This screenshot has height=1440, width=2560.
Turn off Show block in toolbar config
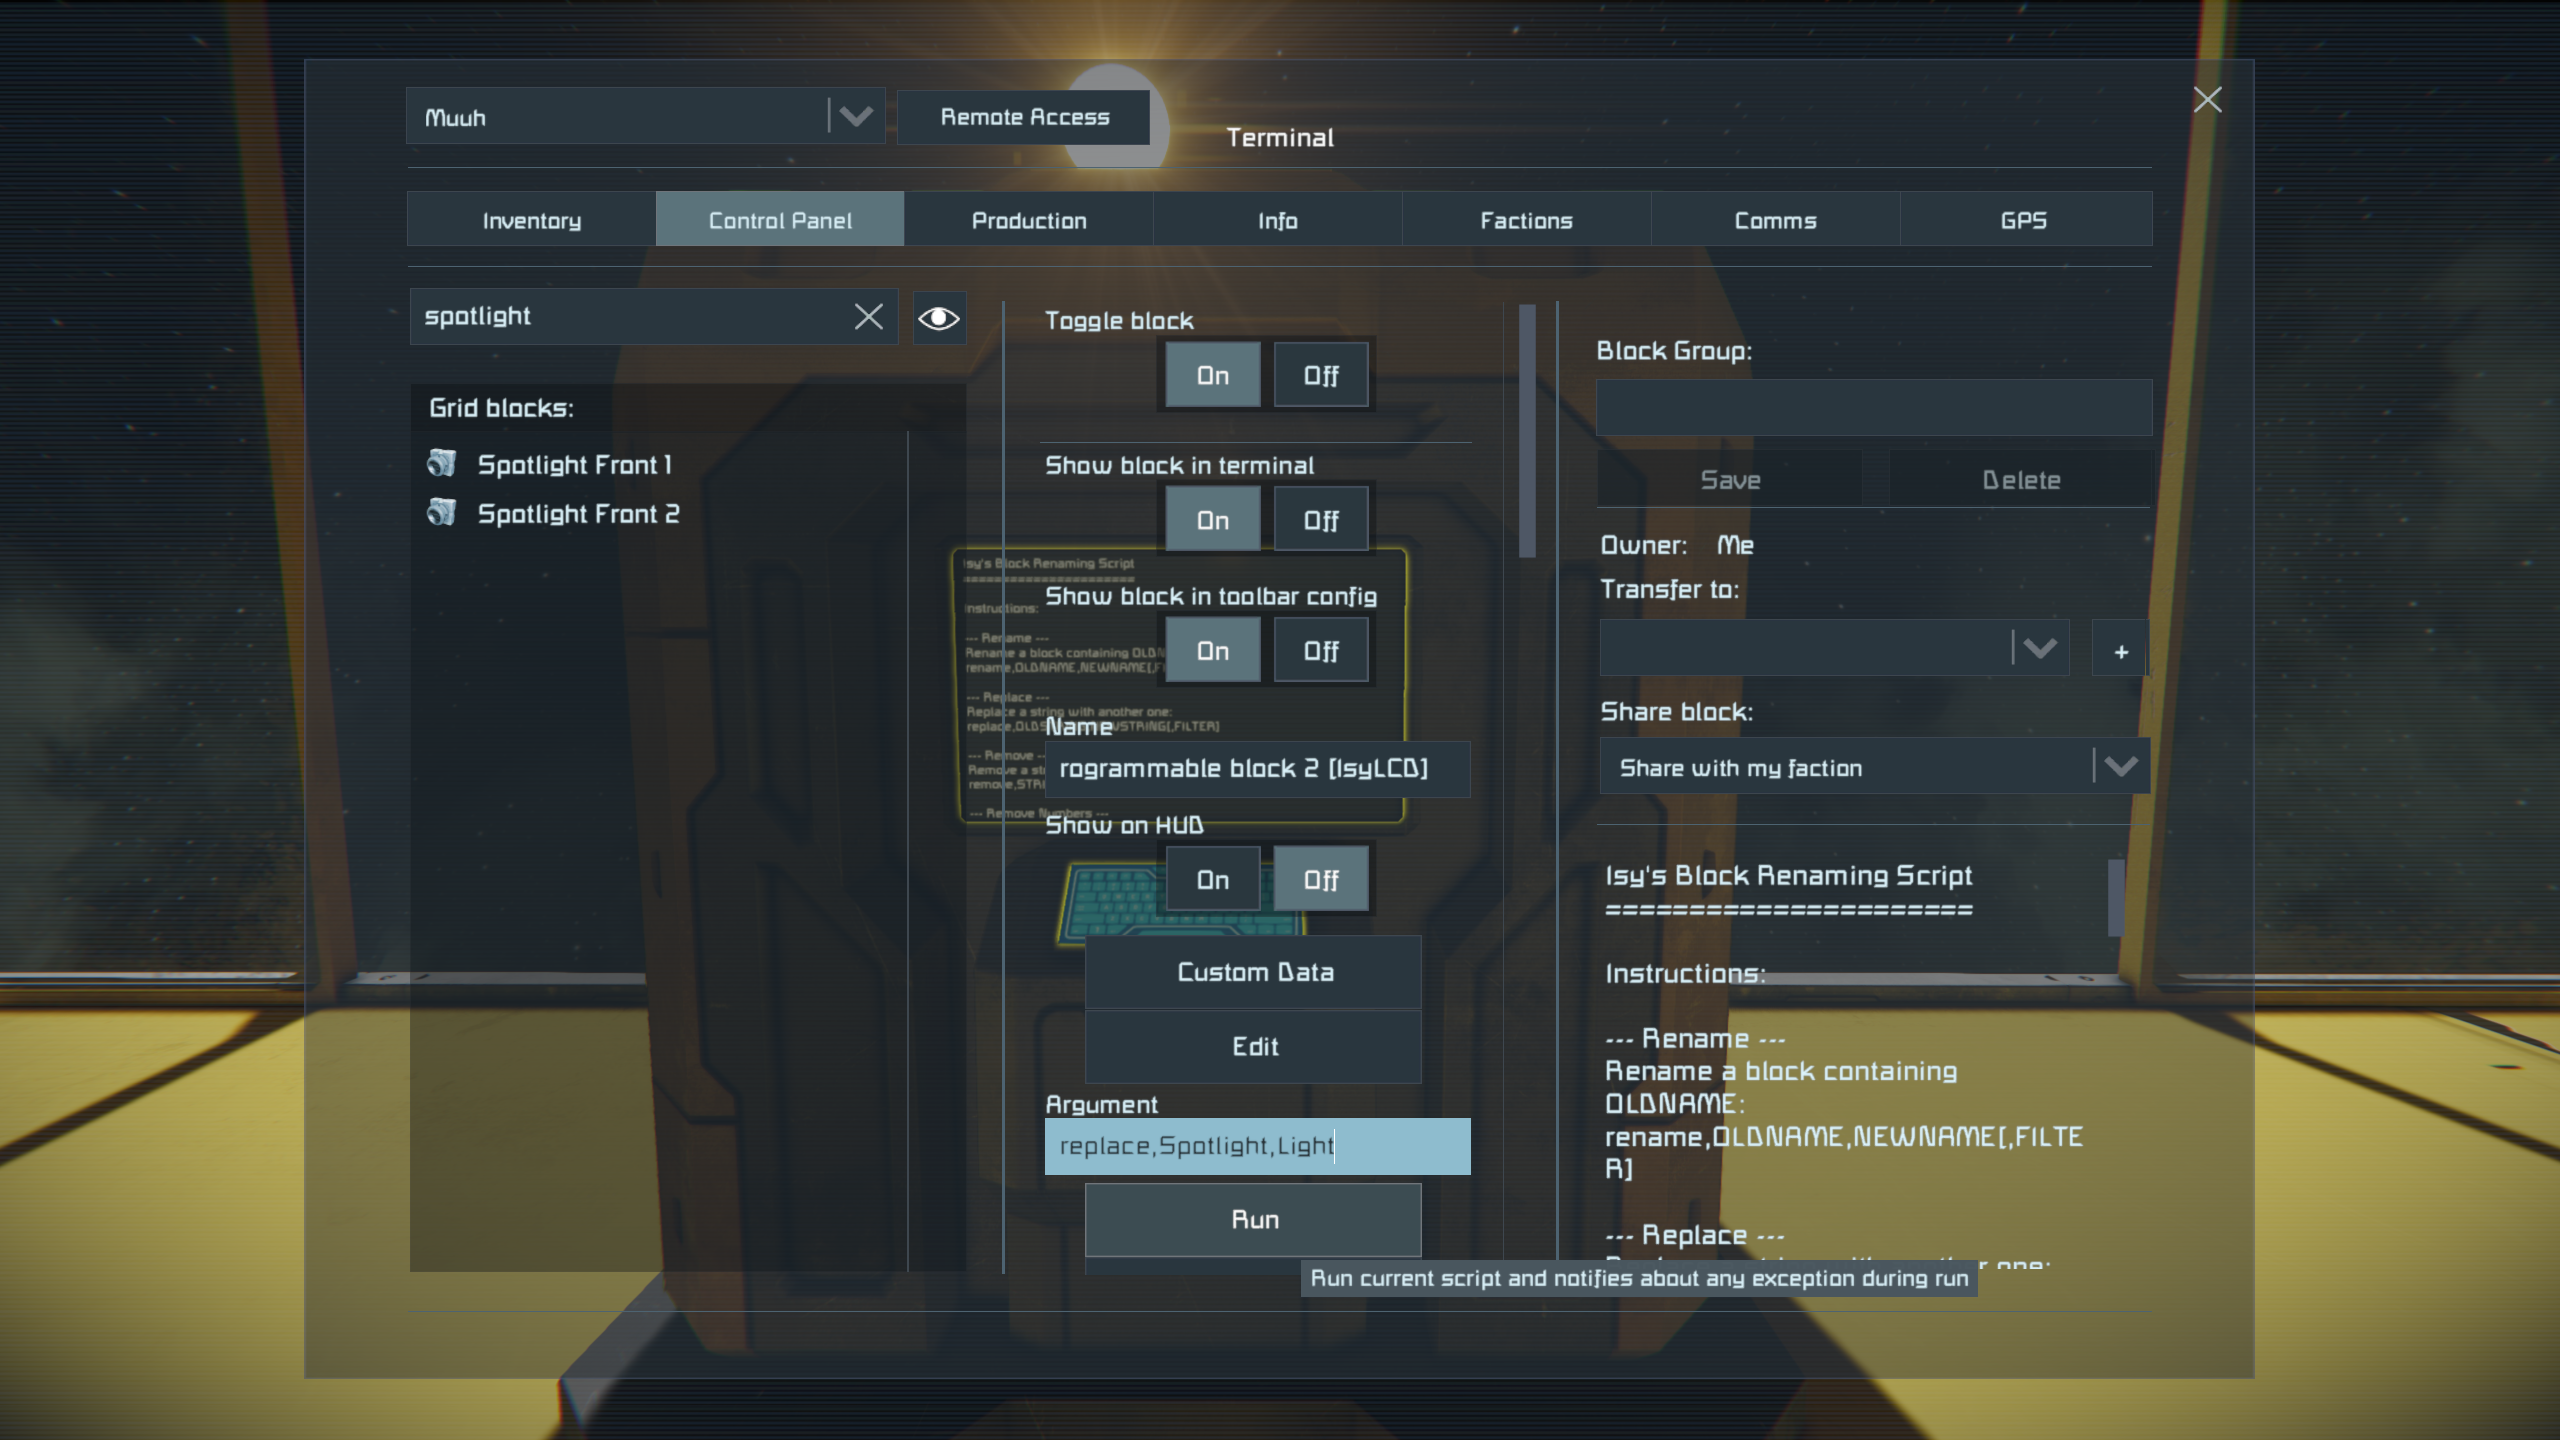tap(1320, 651)
